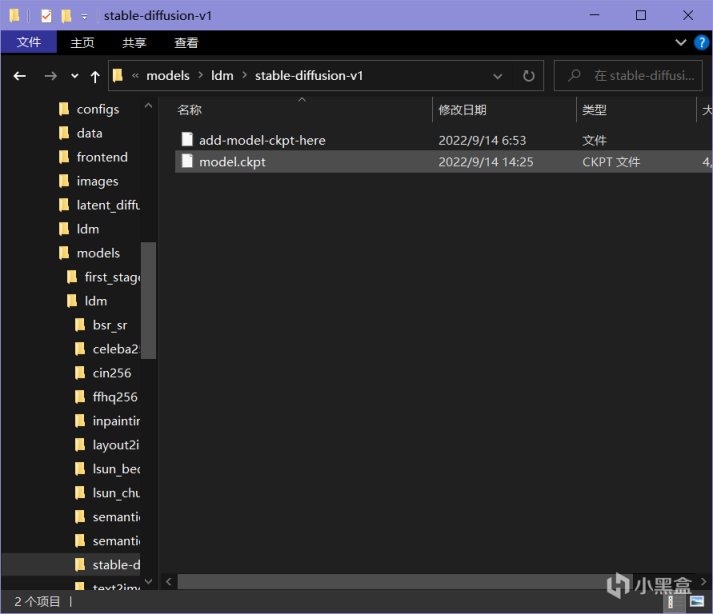Open the data folder in tree
The height and width of the screenshot is (614, 713).
[x=89, y=133]
